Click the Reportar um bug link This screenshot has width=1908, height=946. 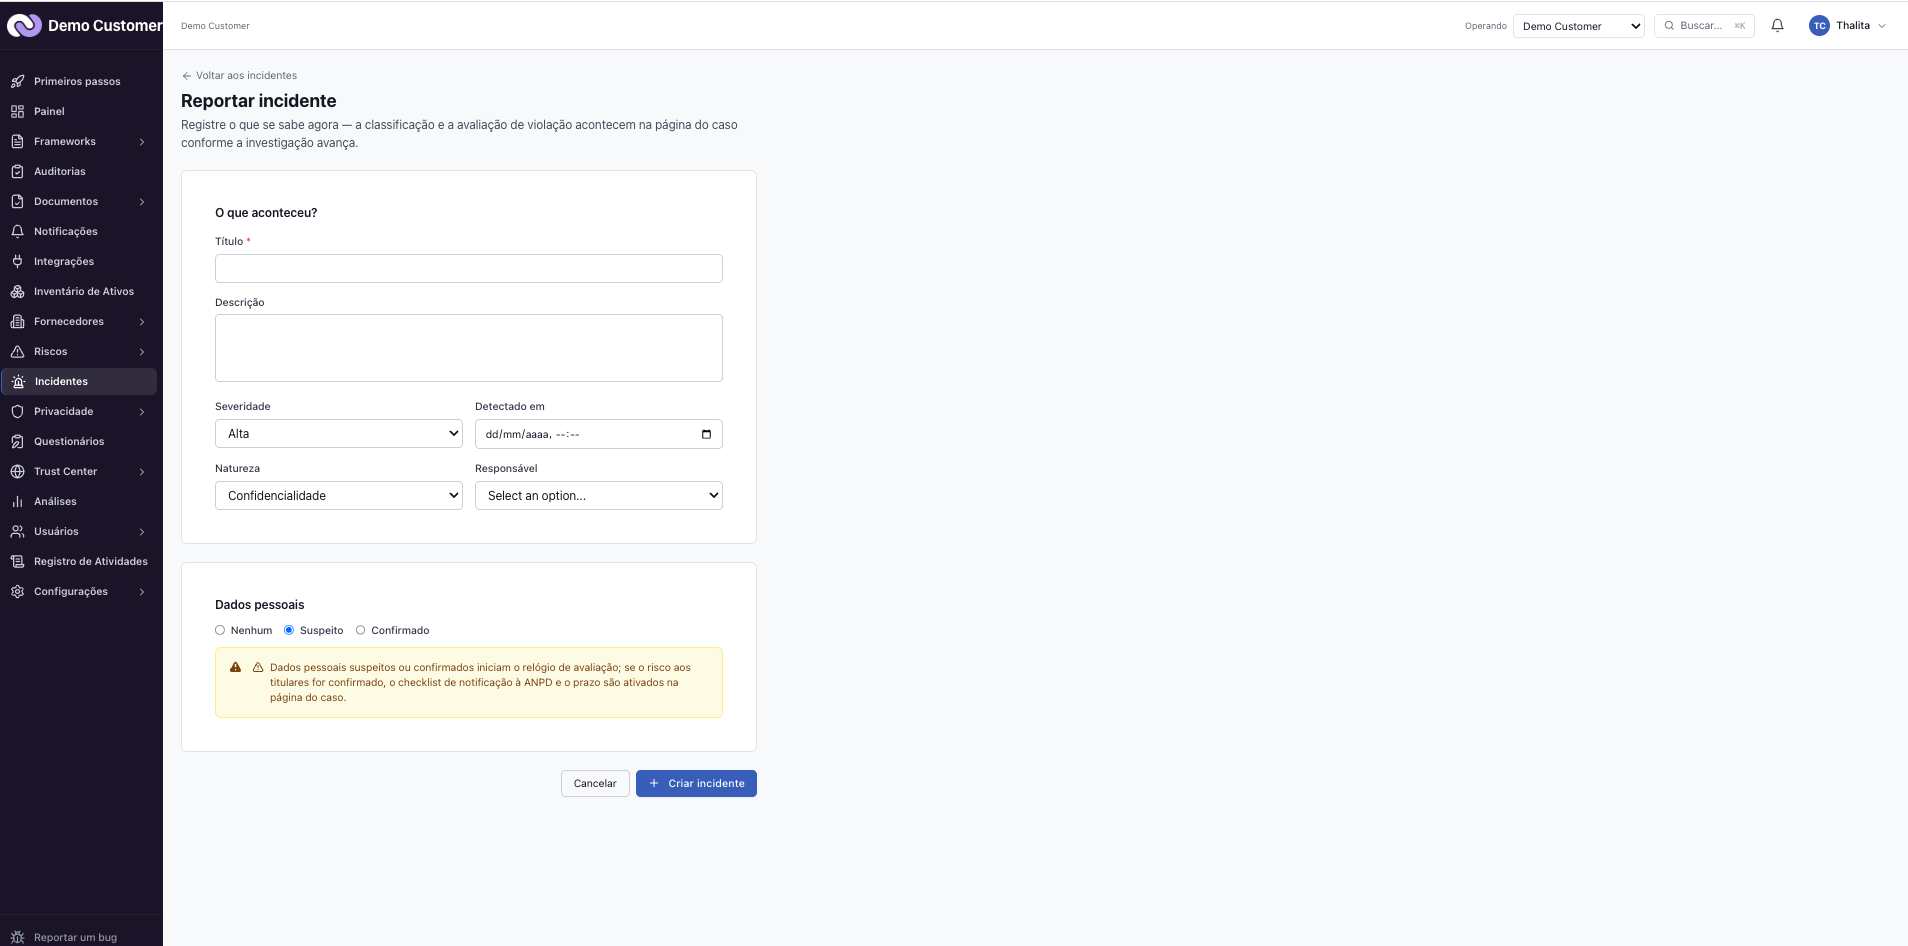coord(75,937)
